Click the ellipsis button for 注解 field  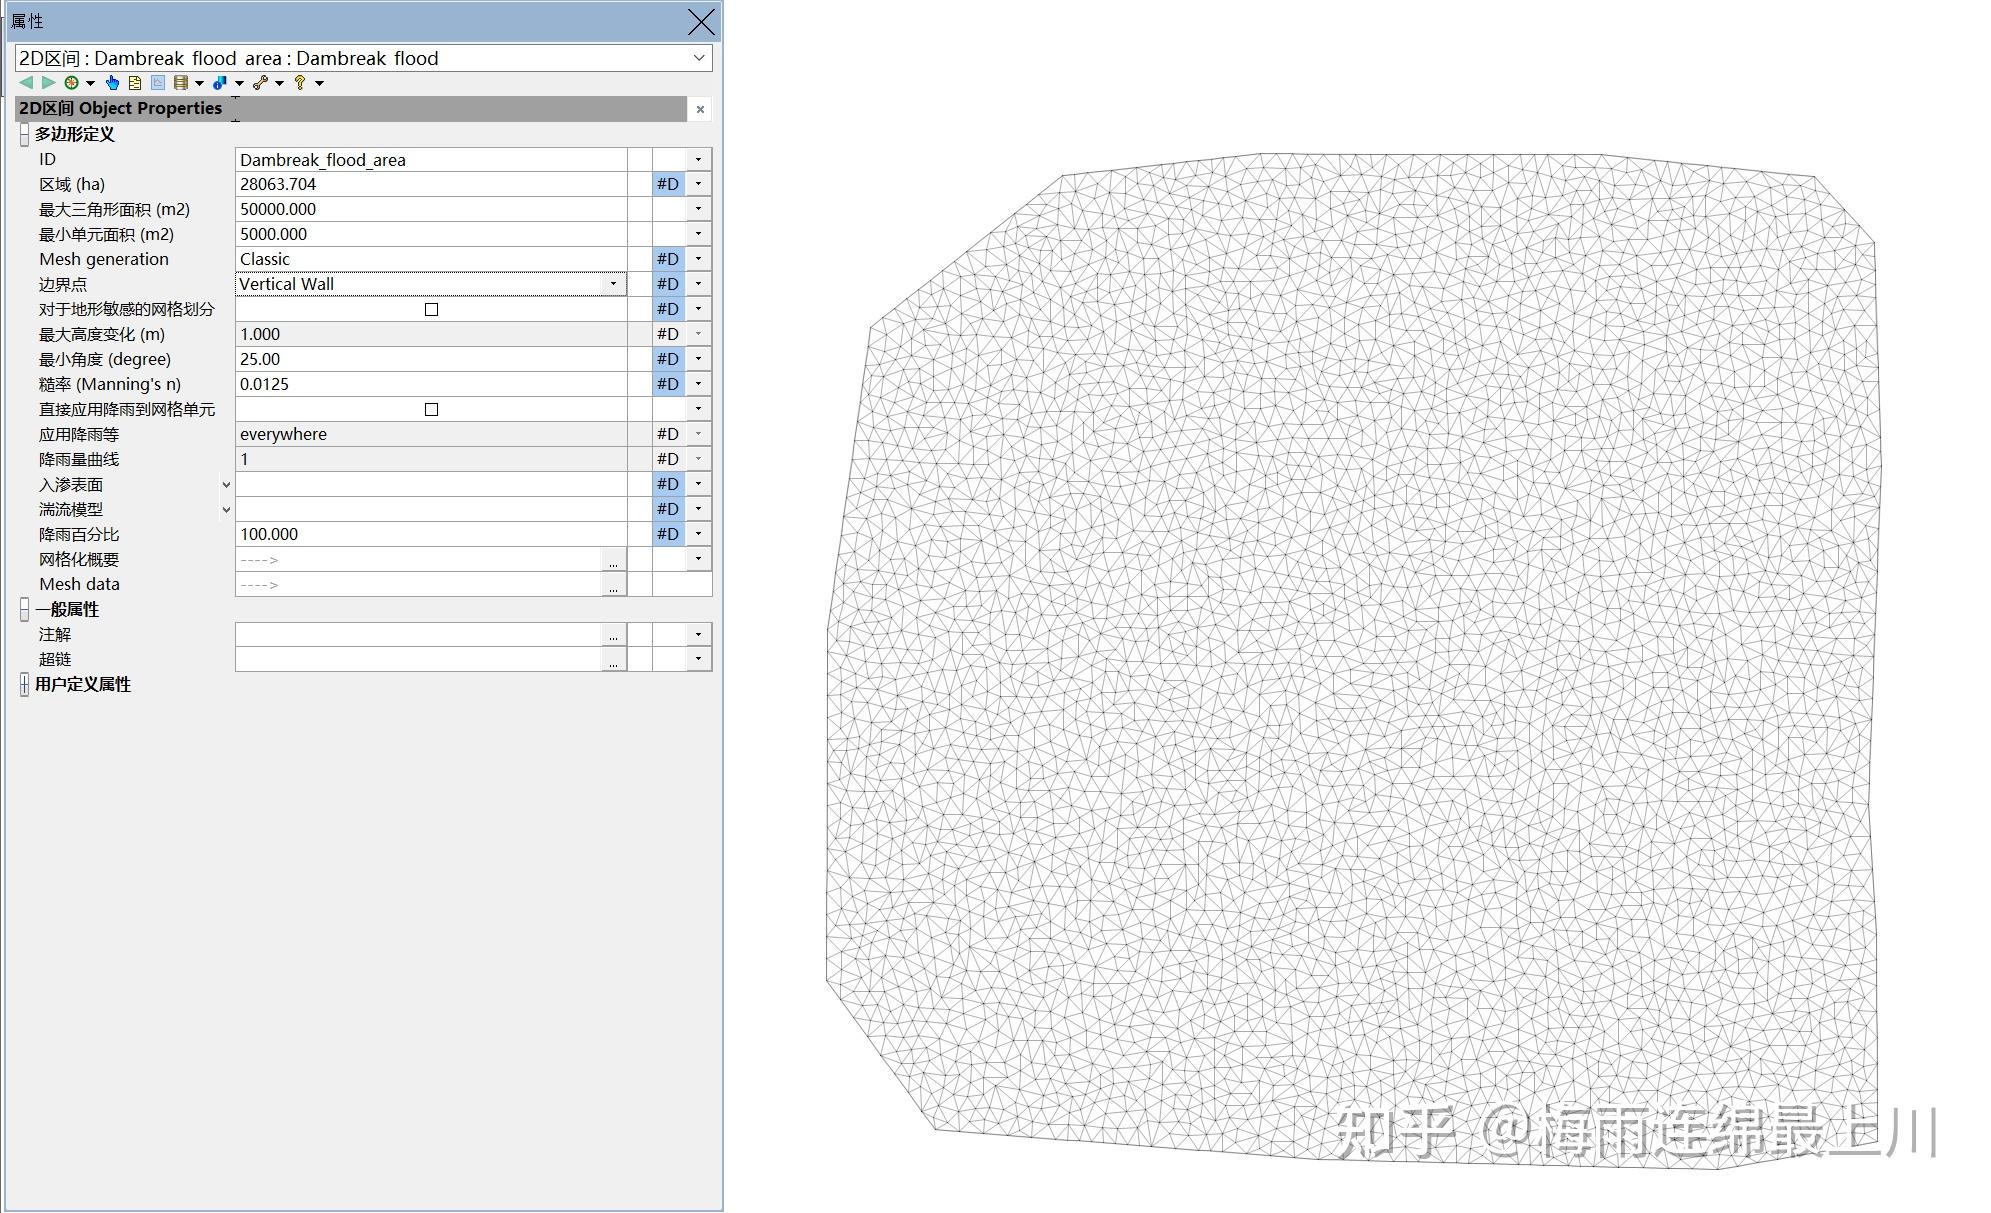tap(613, 635)
